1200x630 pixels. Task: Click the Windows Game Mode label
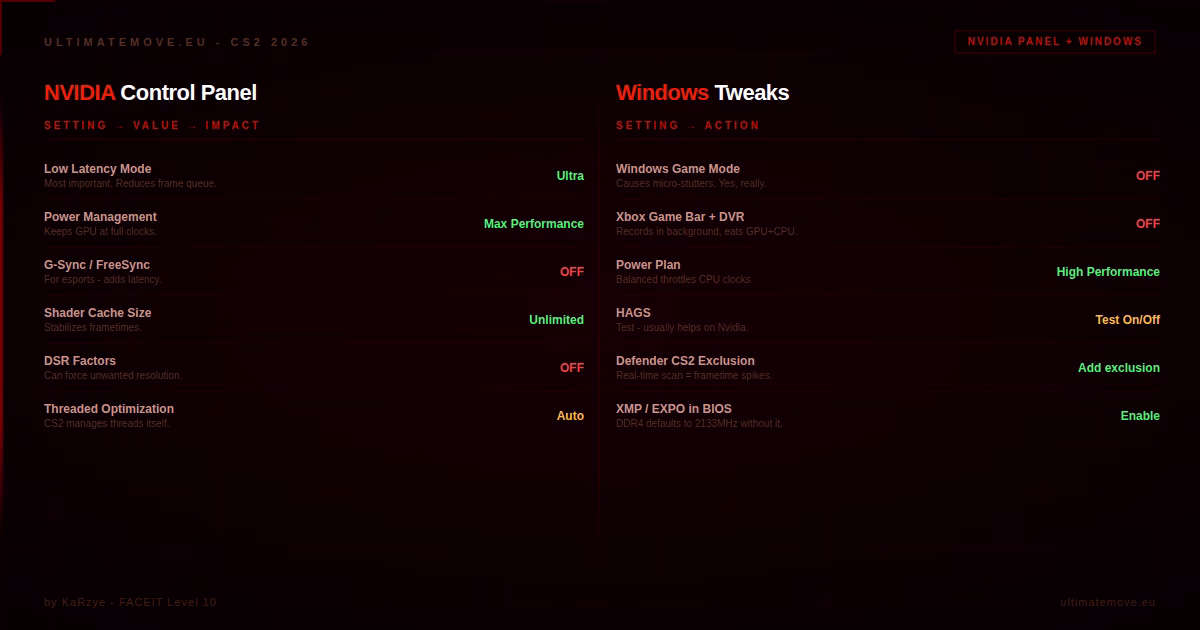click(x=678, y=169)
